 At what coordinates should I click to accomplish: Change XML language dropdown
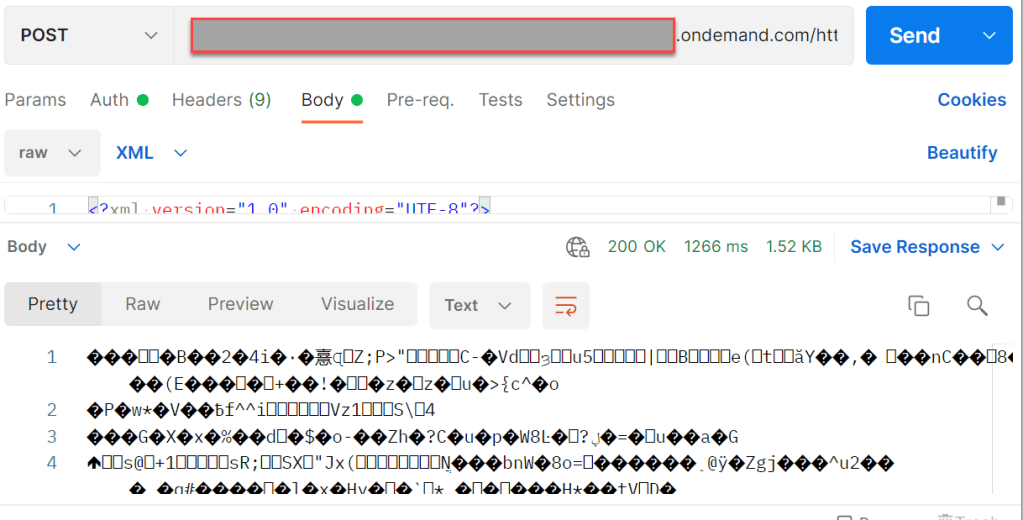pos(152,153)
